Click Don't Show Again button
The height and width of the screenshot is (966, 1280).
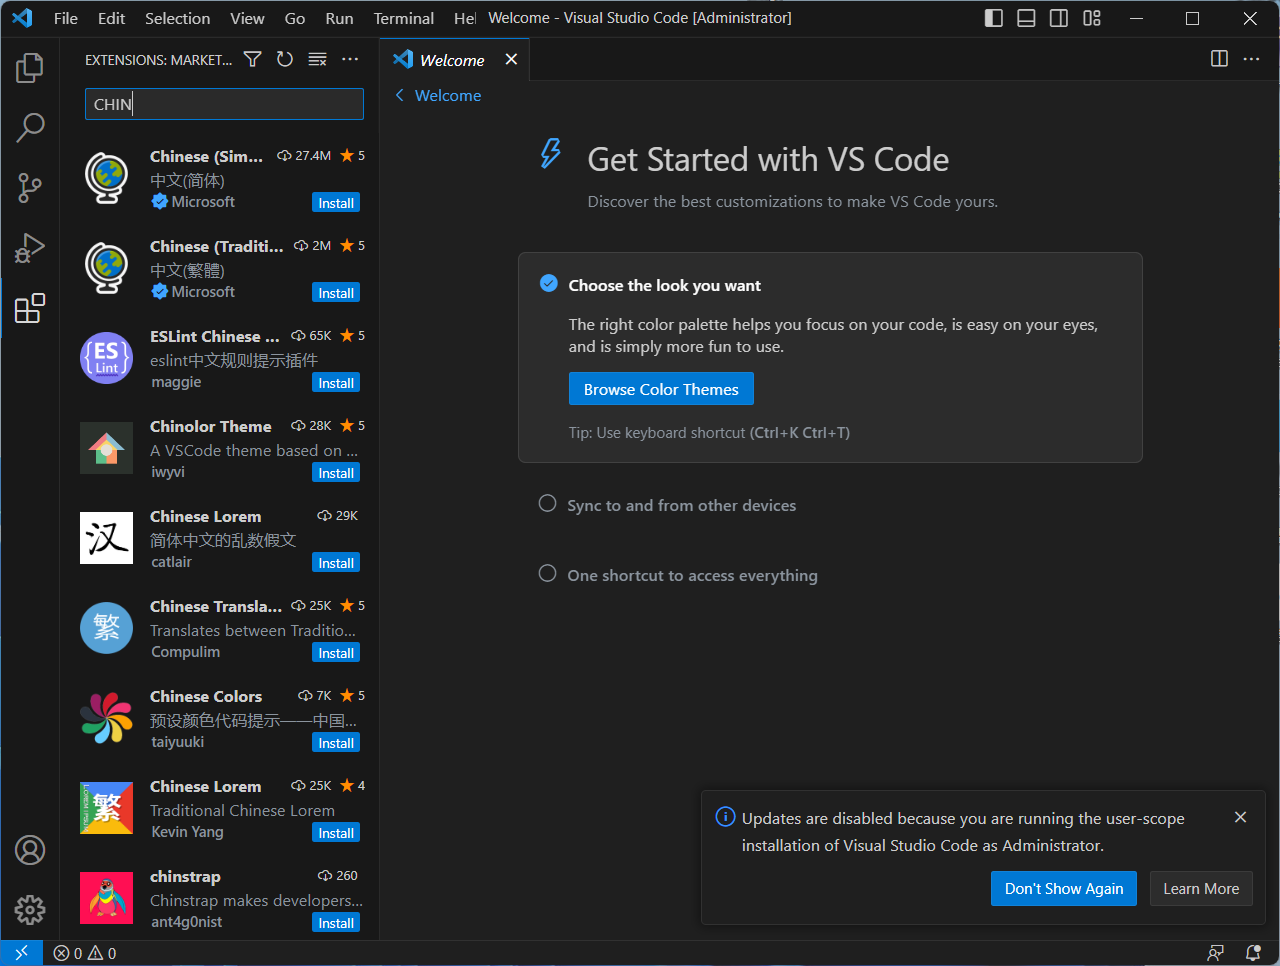tap(1064, 888)
